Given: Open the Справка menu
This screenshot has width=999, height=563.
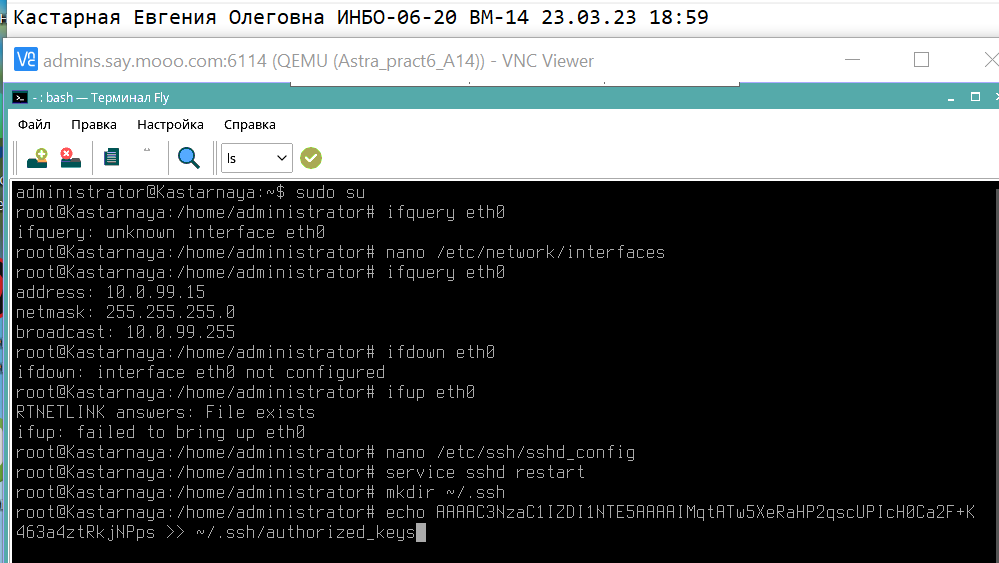Looking at the screenshot, I should click(250, 125).
